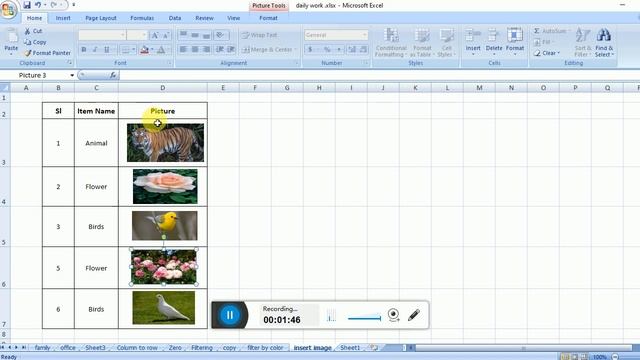Undo the last action
The height and width of the screenshot is (360, 640).
click(x=38, y=5)
